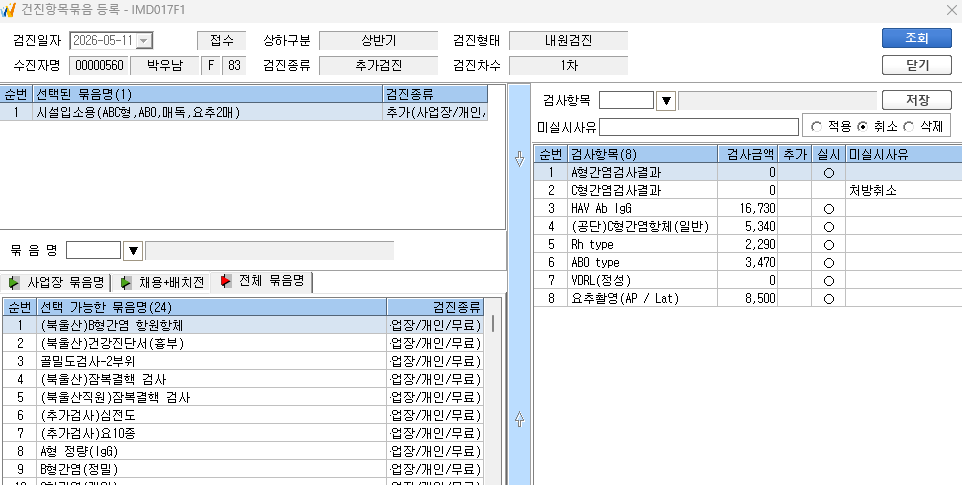
Task: Select the 적용 radio button
Action: click(816, 127)
